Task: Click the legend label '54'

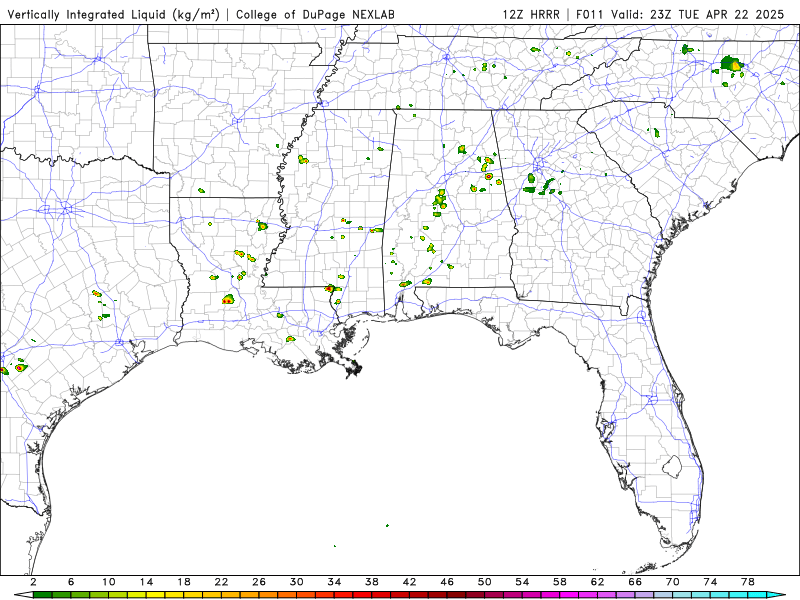Action: pyautogui.click(x=522, y=582)
